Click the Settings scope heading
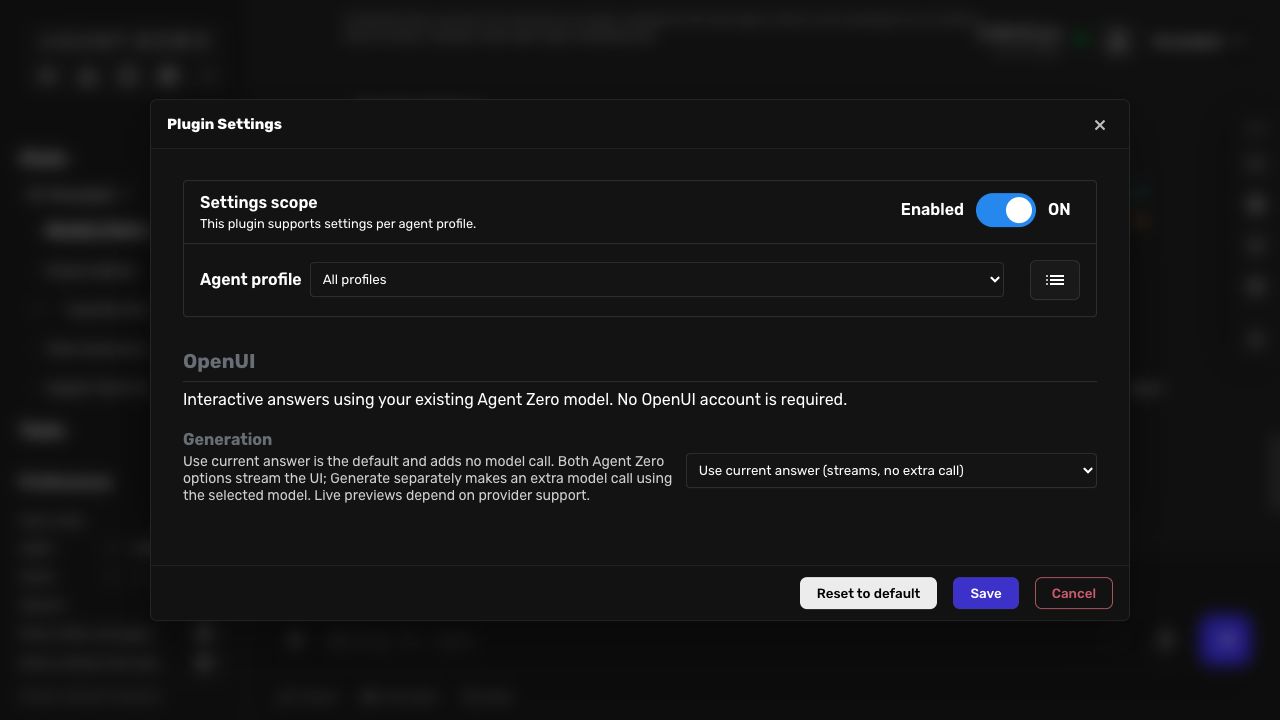The width and height of the screenshot is (1280, 720). 259,203
